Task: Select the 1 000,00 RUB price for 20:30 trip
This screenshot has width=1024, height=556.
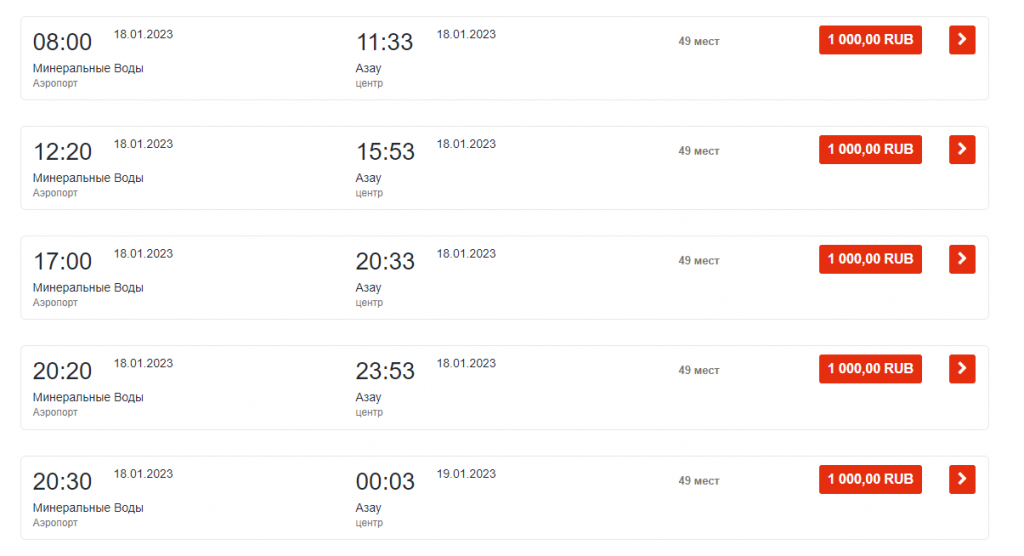Action: 871,480
